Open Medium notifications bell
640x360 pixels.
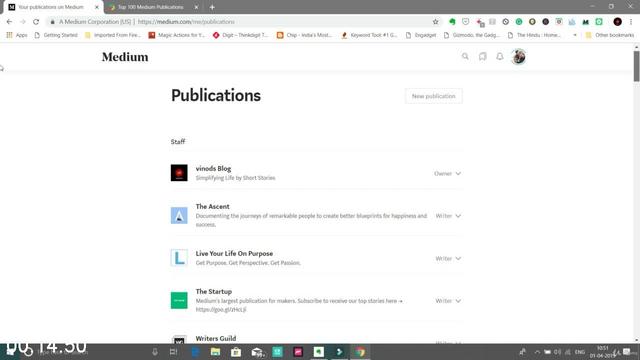tap(500, 56)
